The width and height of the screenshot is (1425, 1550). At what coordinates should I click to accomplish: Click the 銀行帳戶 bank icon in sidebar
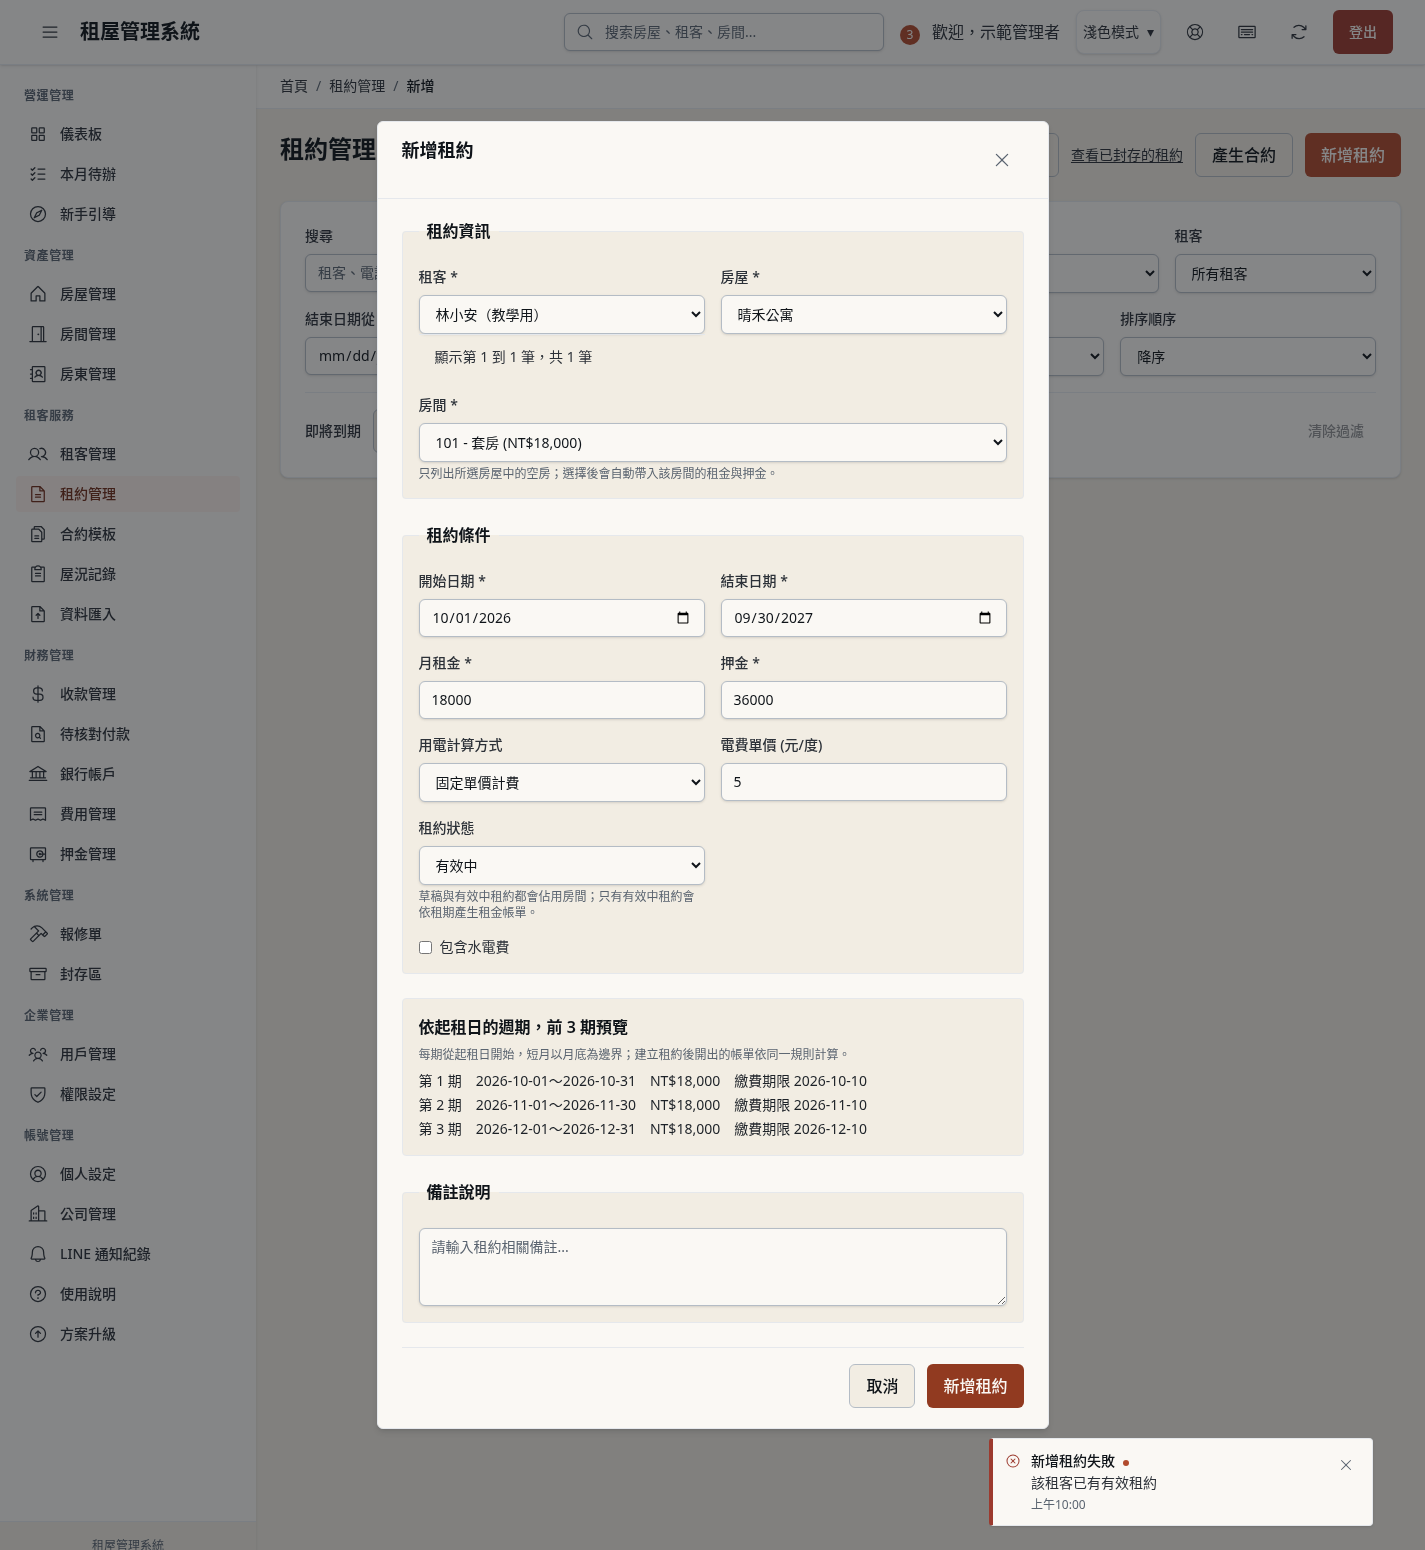pyautogui.click(x=38, y=774)
